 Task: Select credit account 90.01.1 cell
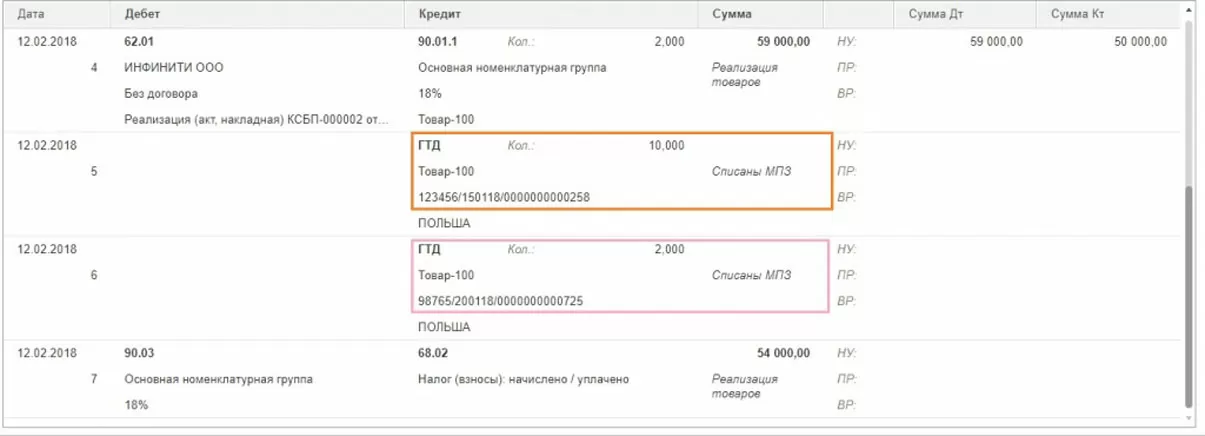[x=439, y=42]
